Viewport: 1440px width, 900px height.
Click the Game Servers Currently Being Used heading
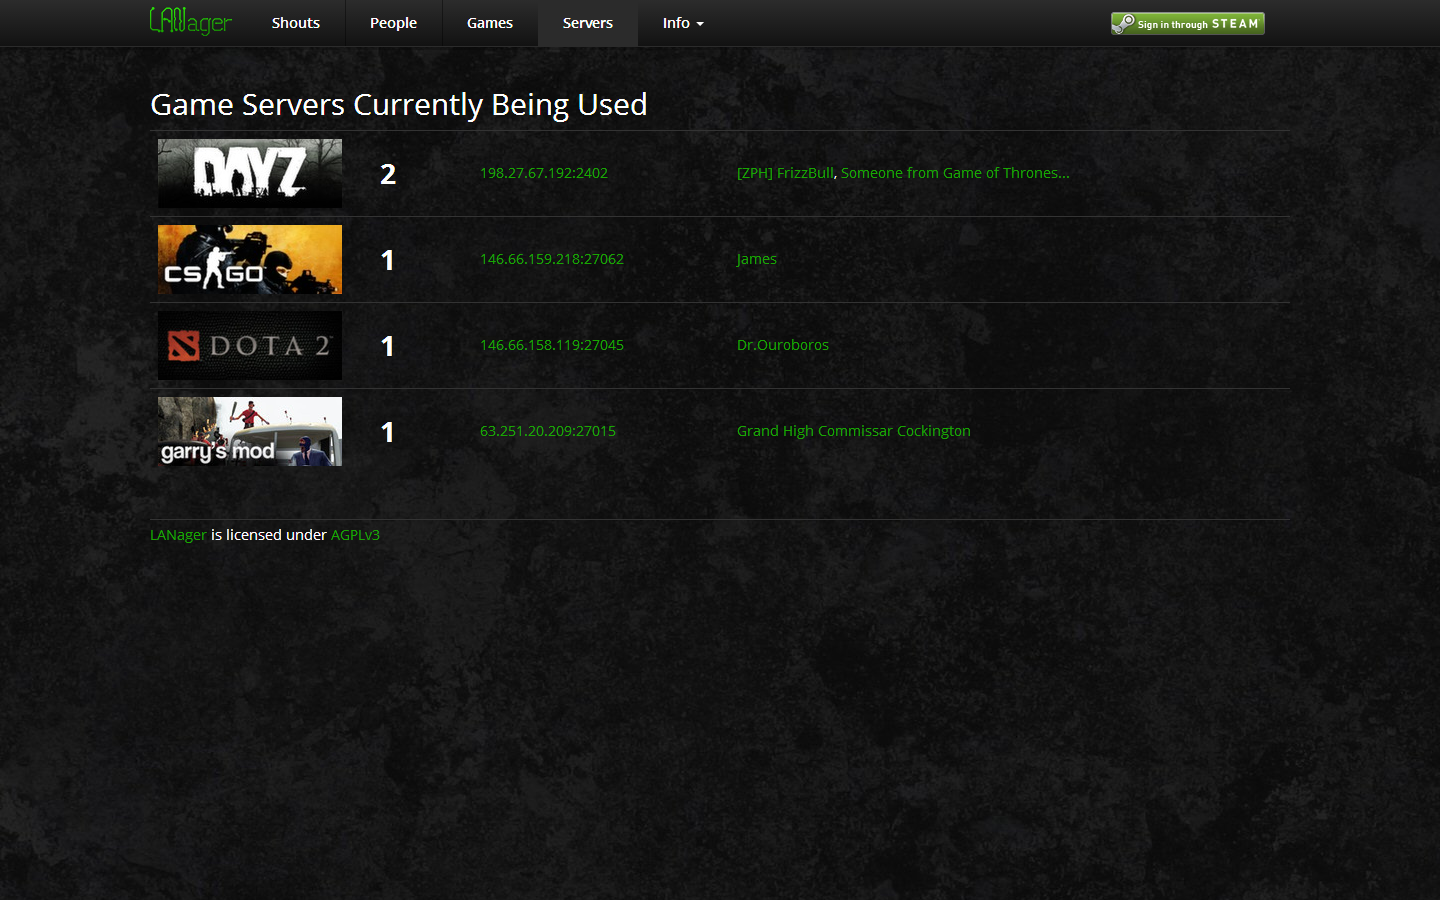(399, 105)
